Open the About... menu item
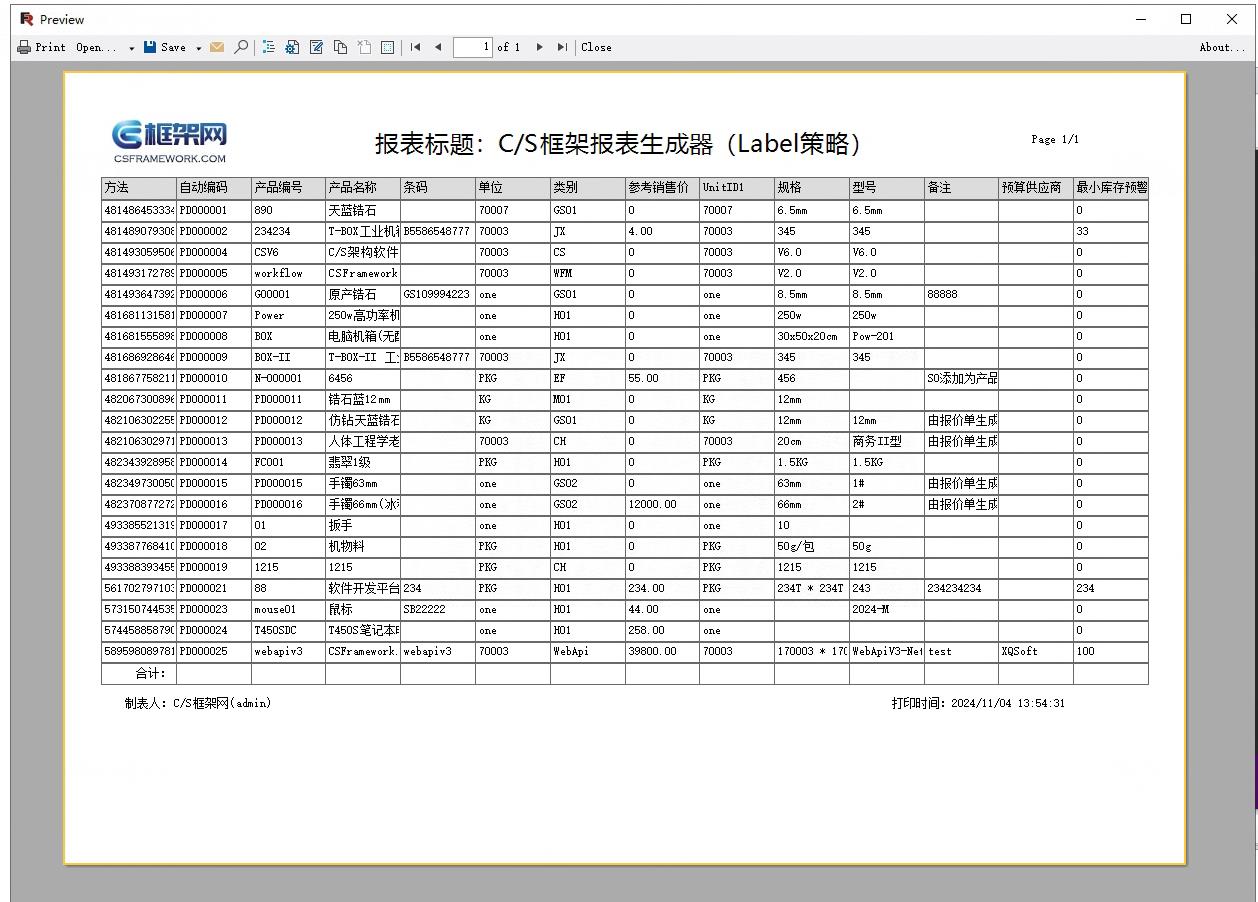Screen dimensions: 1258x902 click(1222, 47)
